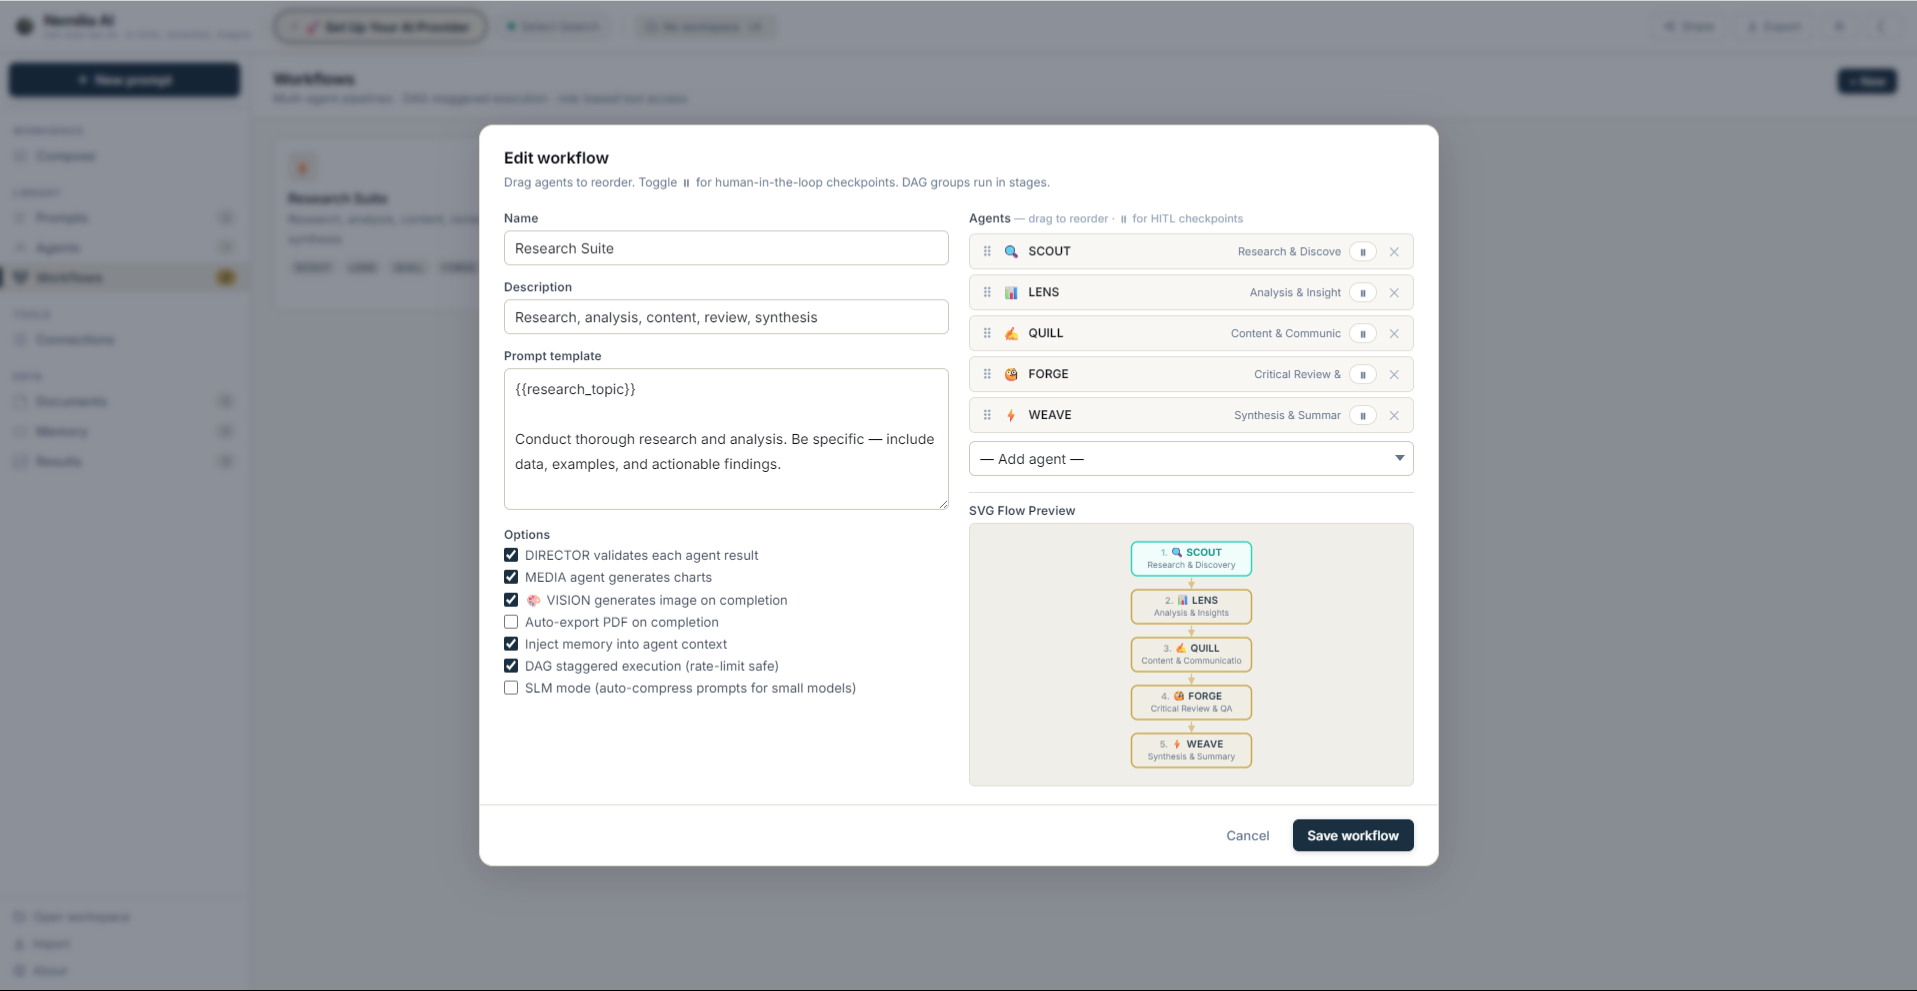Click the WEAVE agent name label
The width and height of the screenshot is (1917, 991).
pyautogui.click(x=1049, y=416)
